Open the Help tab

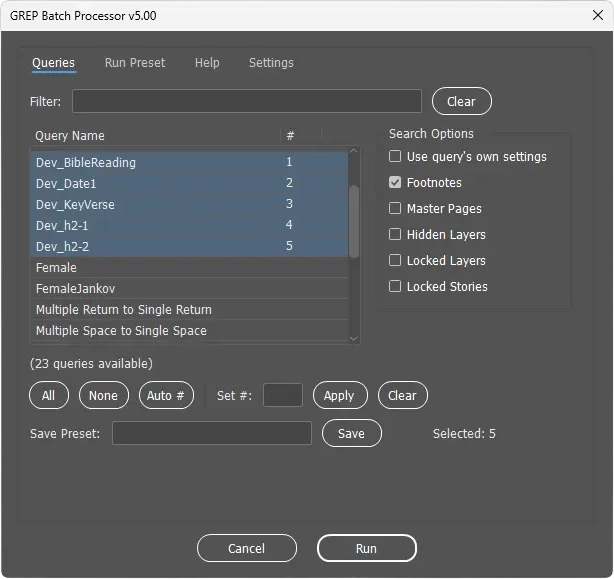207,63
